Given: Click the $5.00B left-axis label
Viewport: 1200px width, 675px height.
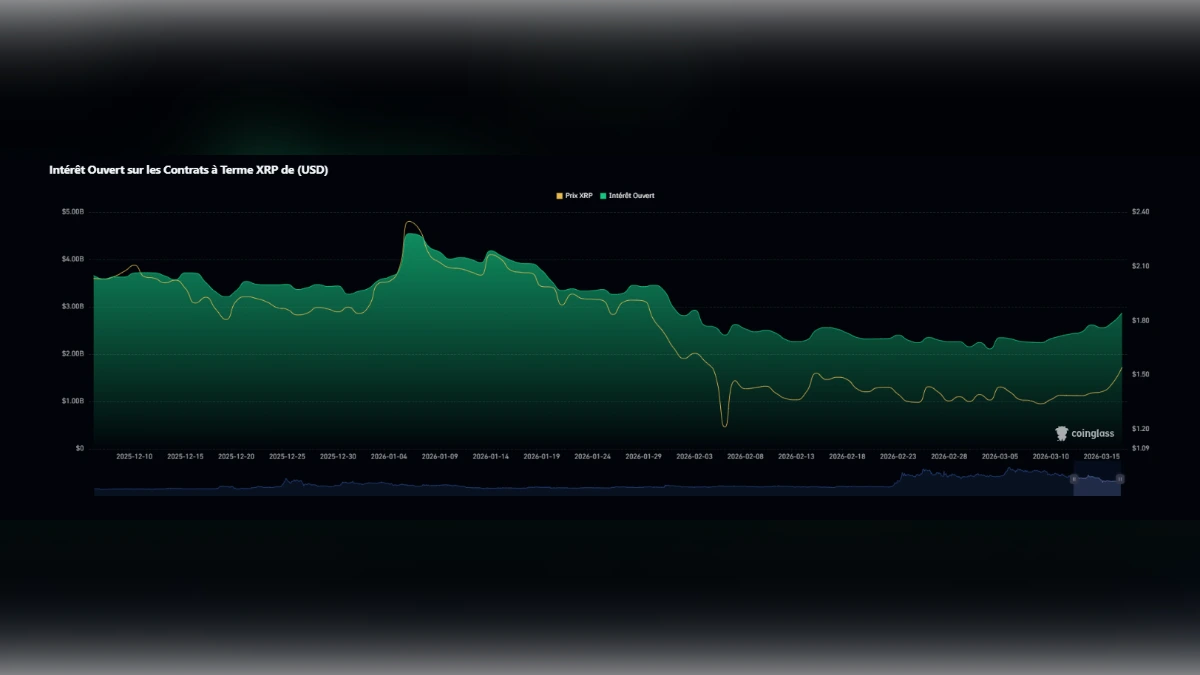Looking at the screenshot, I should pos(72,211).
